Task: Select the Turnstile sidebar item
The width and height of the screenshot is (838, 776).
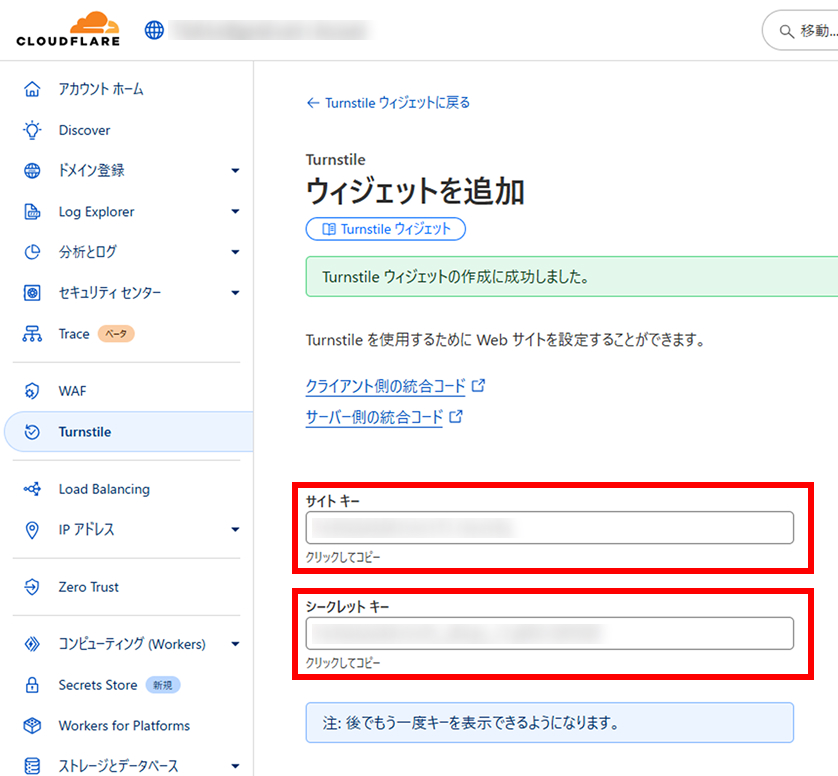Action: (x=129, y=432)
